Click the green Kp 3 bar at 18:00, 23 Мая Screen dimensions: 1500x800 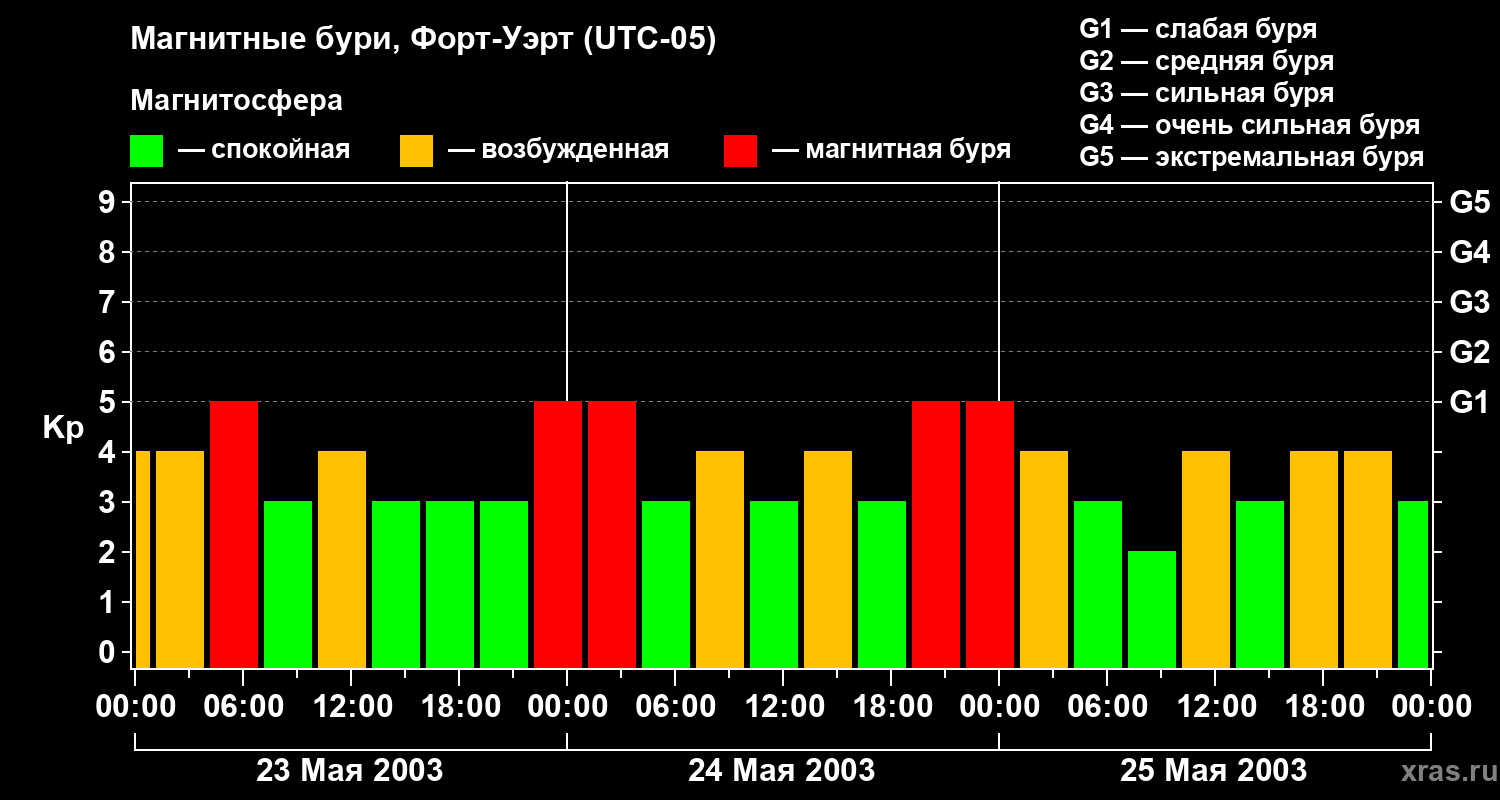point(450,584)
